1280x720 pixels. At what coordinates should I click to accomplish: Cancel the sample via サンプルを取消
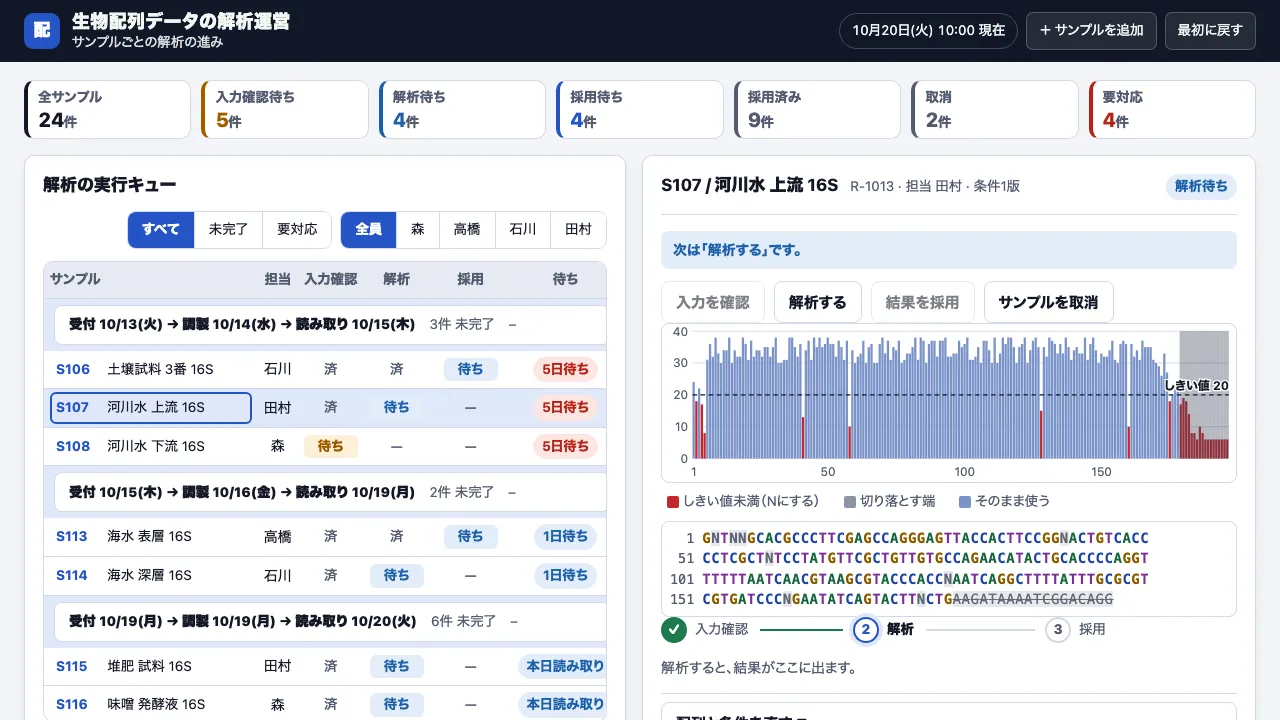(x=1048, y=302)
